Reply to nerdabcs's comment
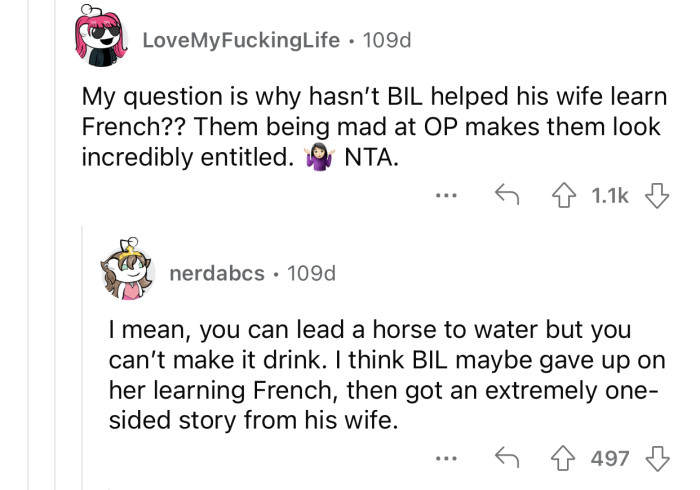Viewport: 700px width, 490px height. (507, 458)
